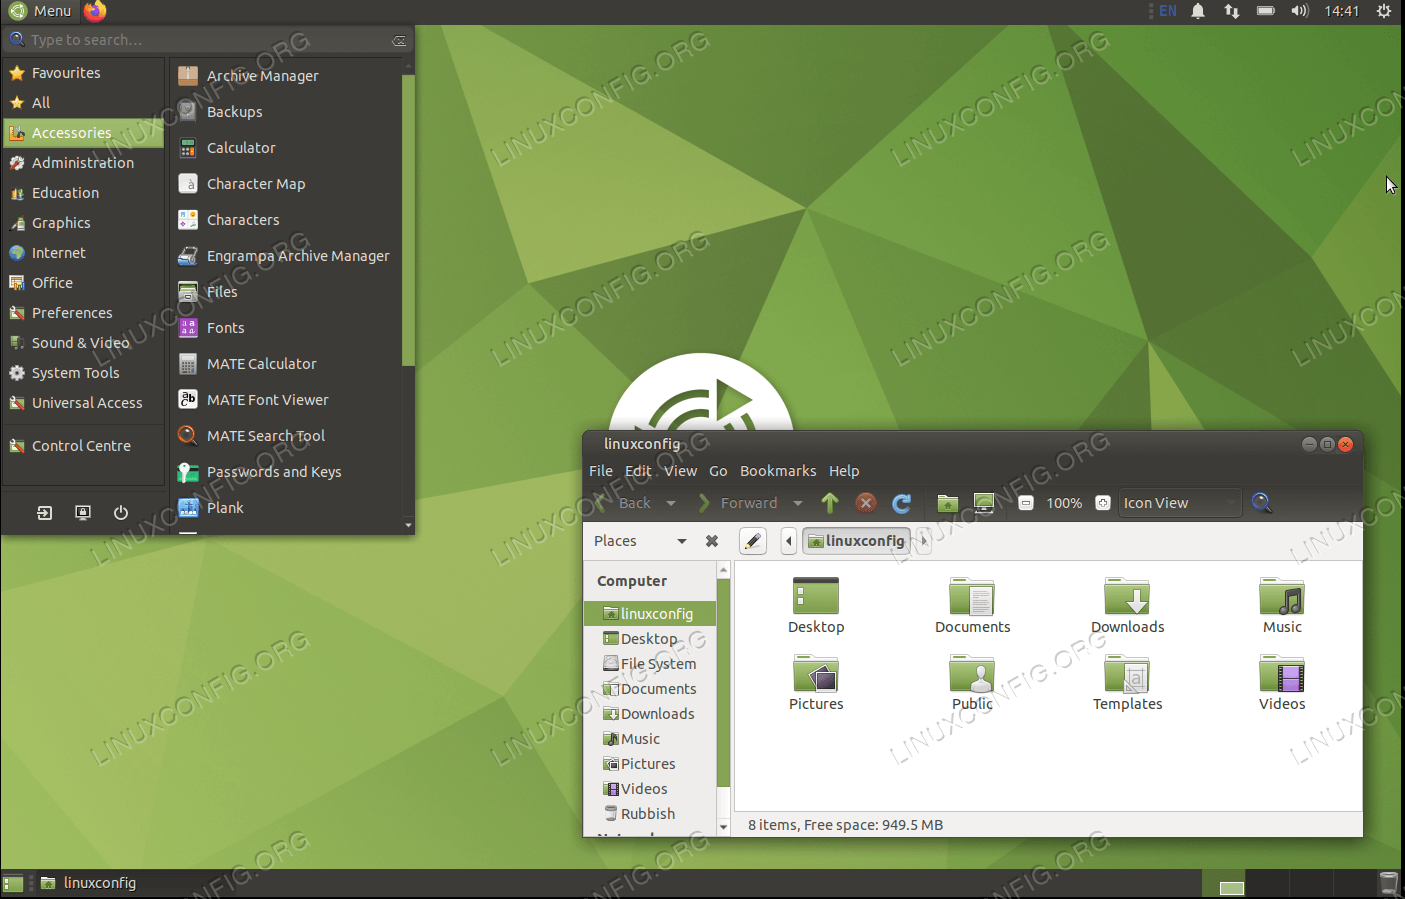Image resolution: width=1405 pixels, height=899 pixels.
Task: Select the System Tools category
Action: point(84,373)
